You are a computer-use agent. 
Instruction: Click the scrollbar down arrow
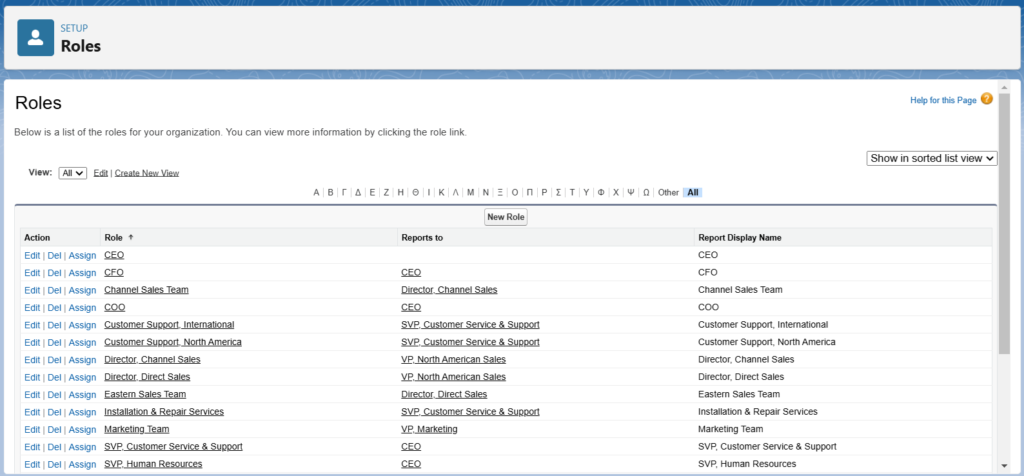coord(1004,465)
